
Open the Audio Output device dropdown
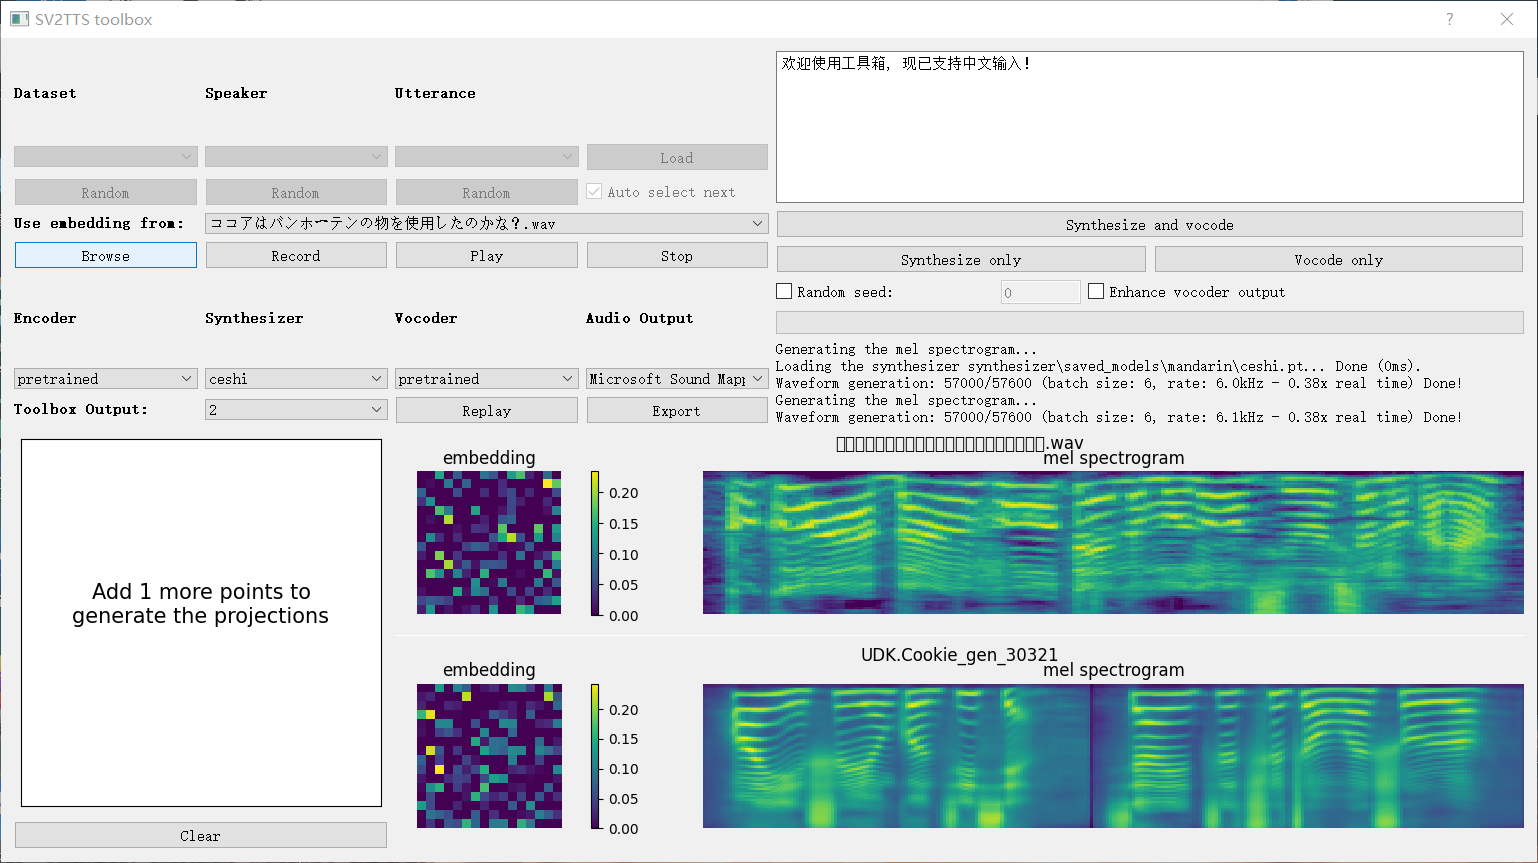click(x=677, y=379)
